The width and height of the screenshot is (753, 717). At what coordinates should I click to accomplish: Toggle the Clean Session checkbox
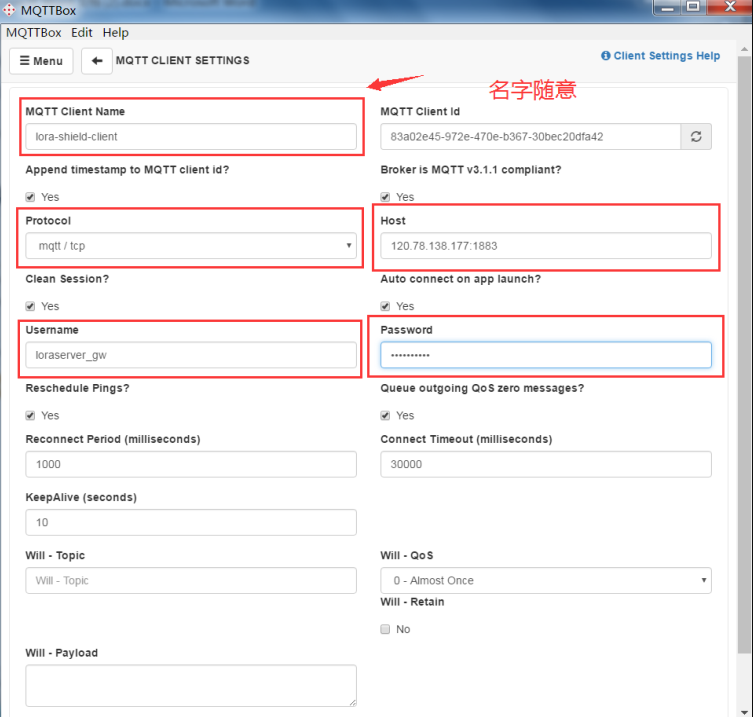coord(30,306)
